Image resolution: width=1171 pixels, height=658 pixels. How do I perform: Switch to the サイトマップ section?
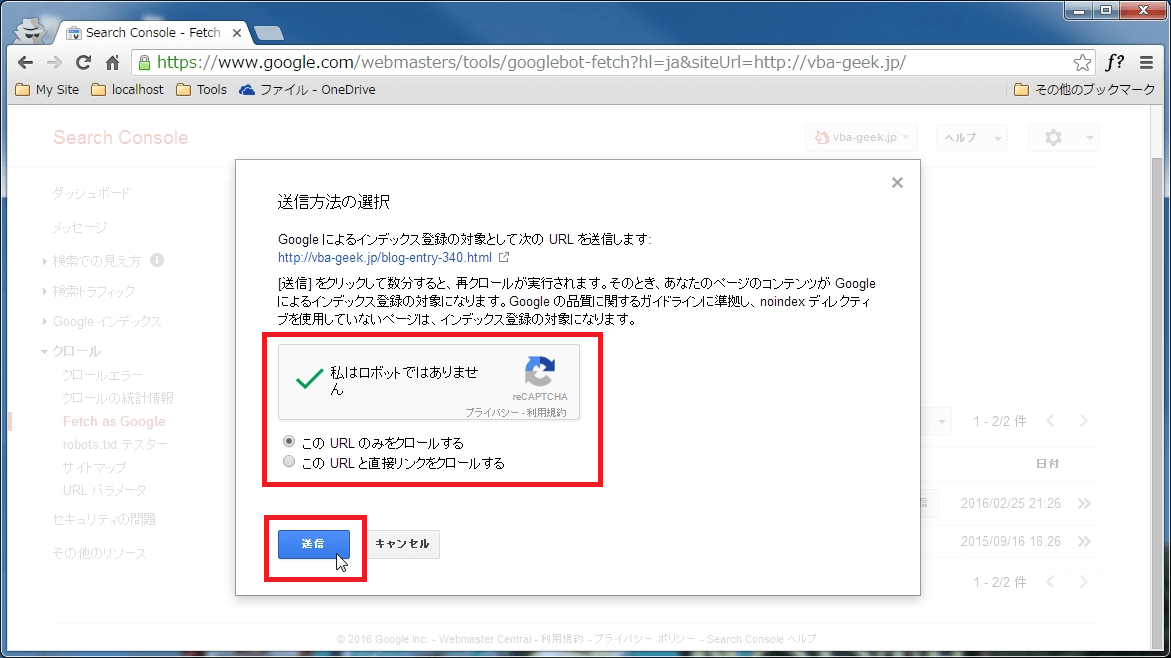(x=96, y=467)
